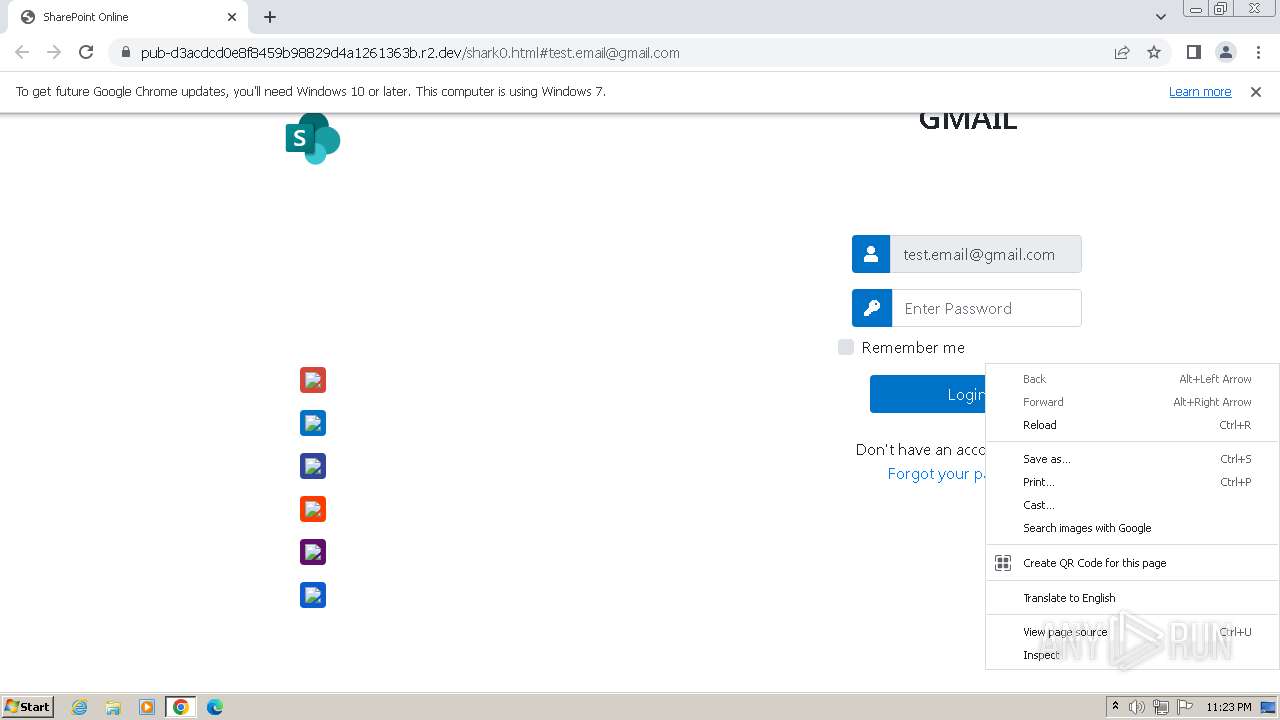Click the Windows Start button
1280x720 pixels.
28,707
